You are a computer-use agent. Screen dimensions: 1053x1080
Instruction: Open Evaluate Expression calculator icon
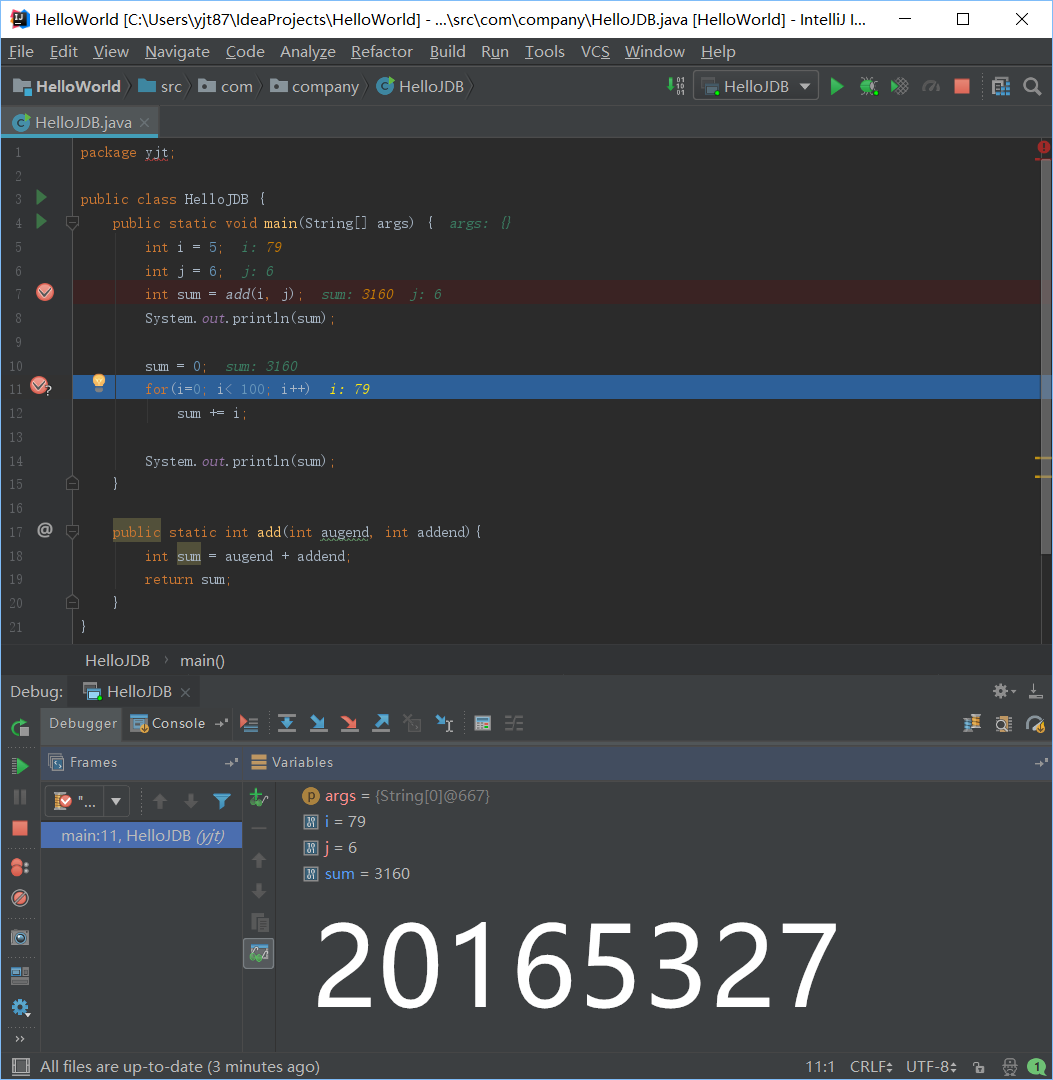[483, 723]
